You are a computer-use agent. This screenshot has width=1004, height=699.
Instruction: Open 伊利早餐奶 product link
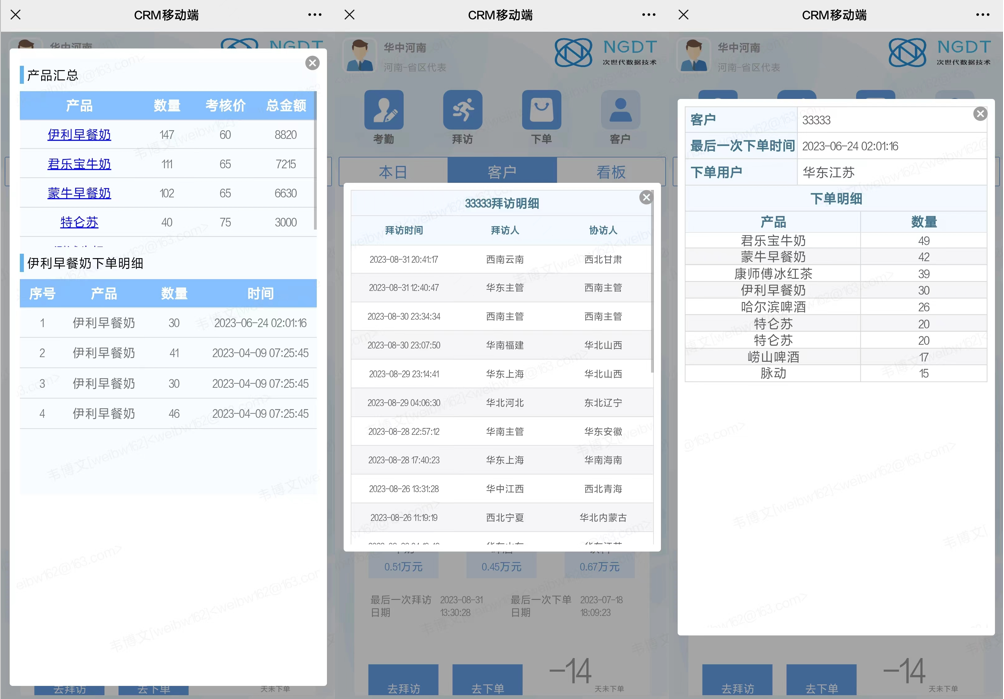pyautogui.click(x=79, y=134)
